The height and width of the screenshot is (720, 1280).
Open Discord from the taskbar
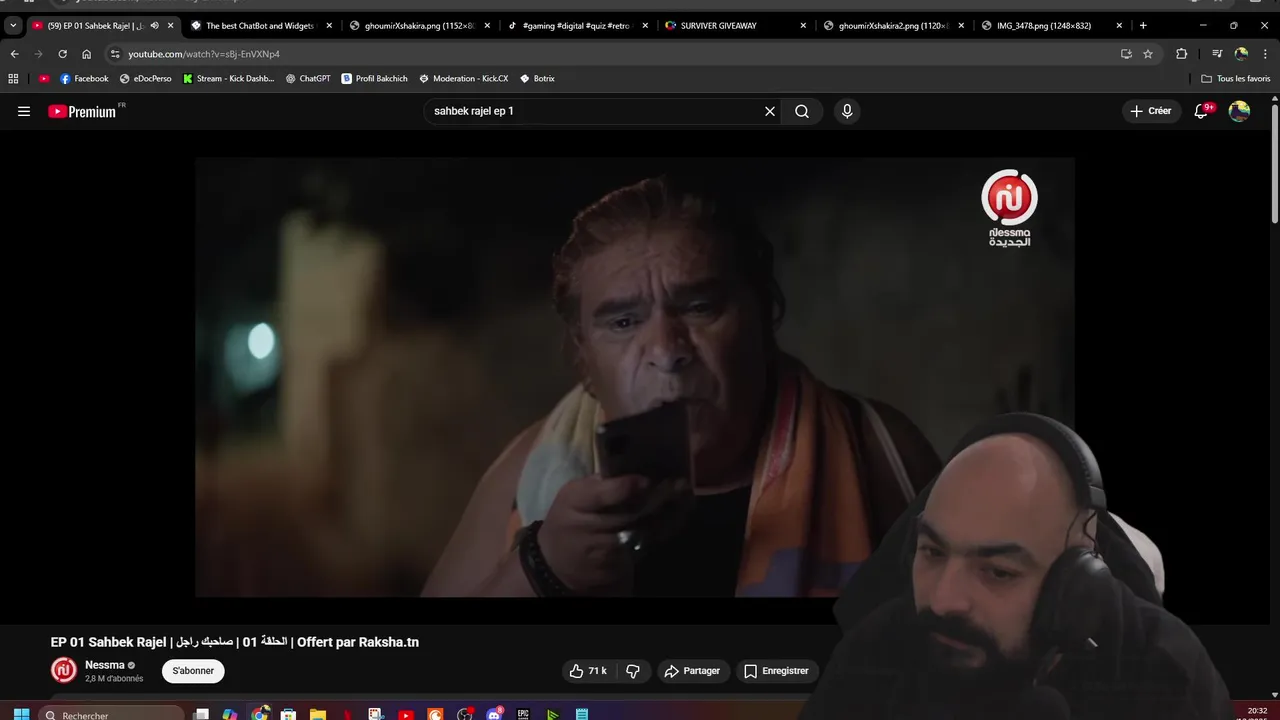(494, 714)
